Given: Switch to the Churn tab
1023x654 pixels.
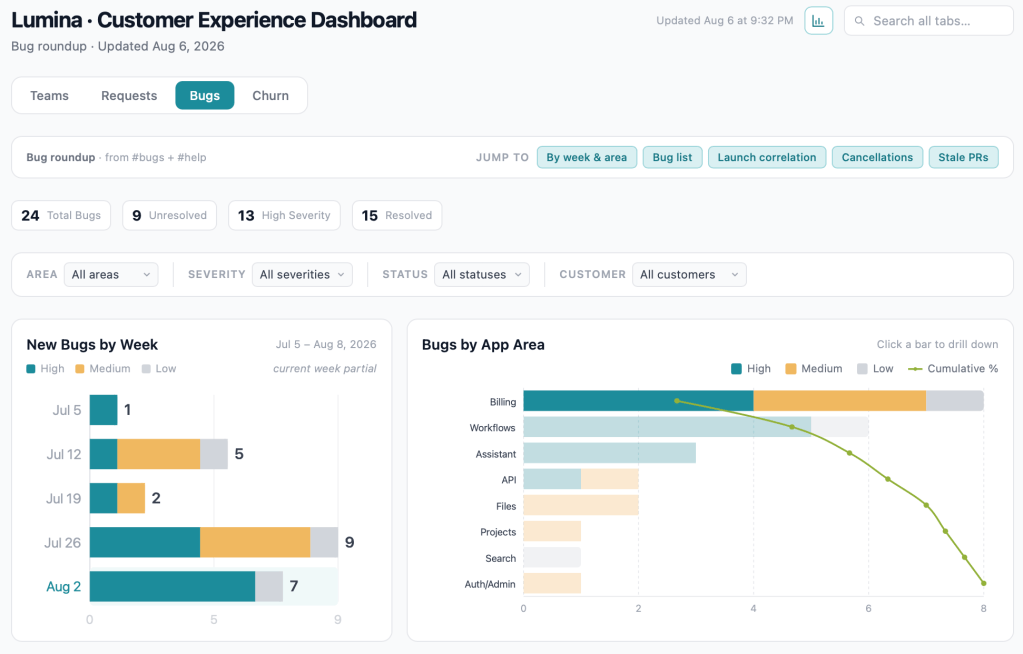Looking at the screenshot, I should tap(270, 95).
